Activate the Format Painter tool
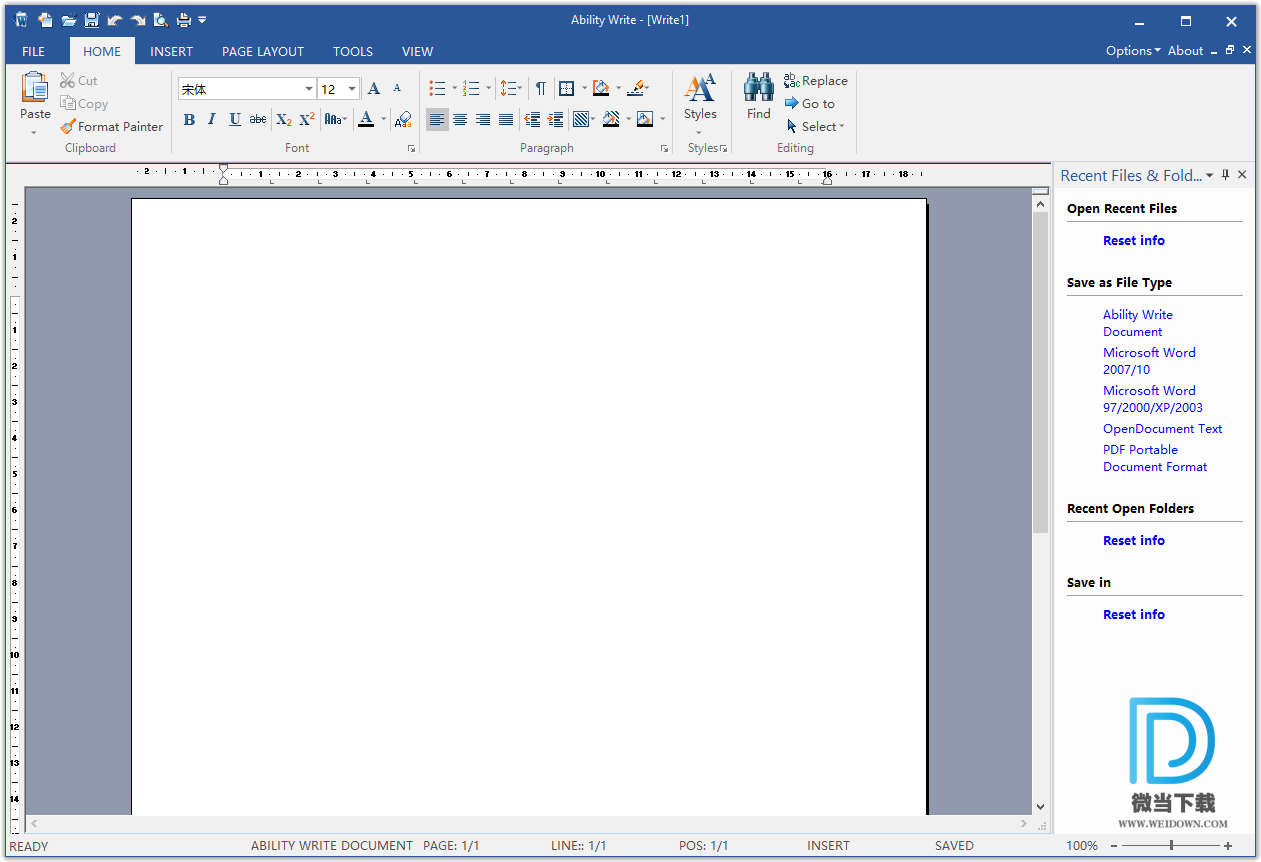This screenshot has height=862, width=1261. [111, 127]
